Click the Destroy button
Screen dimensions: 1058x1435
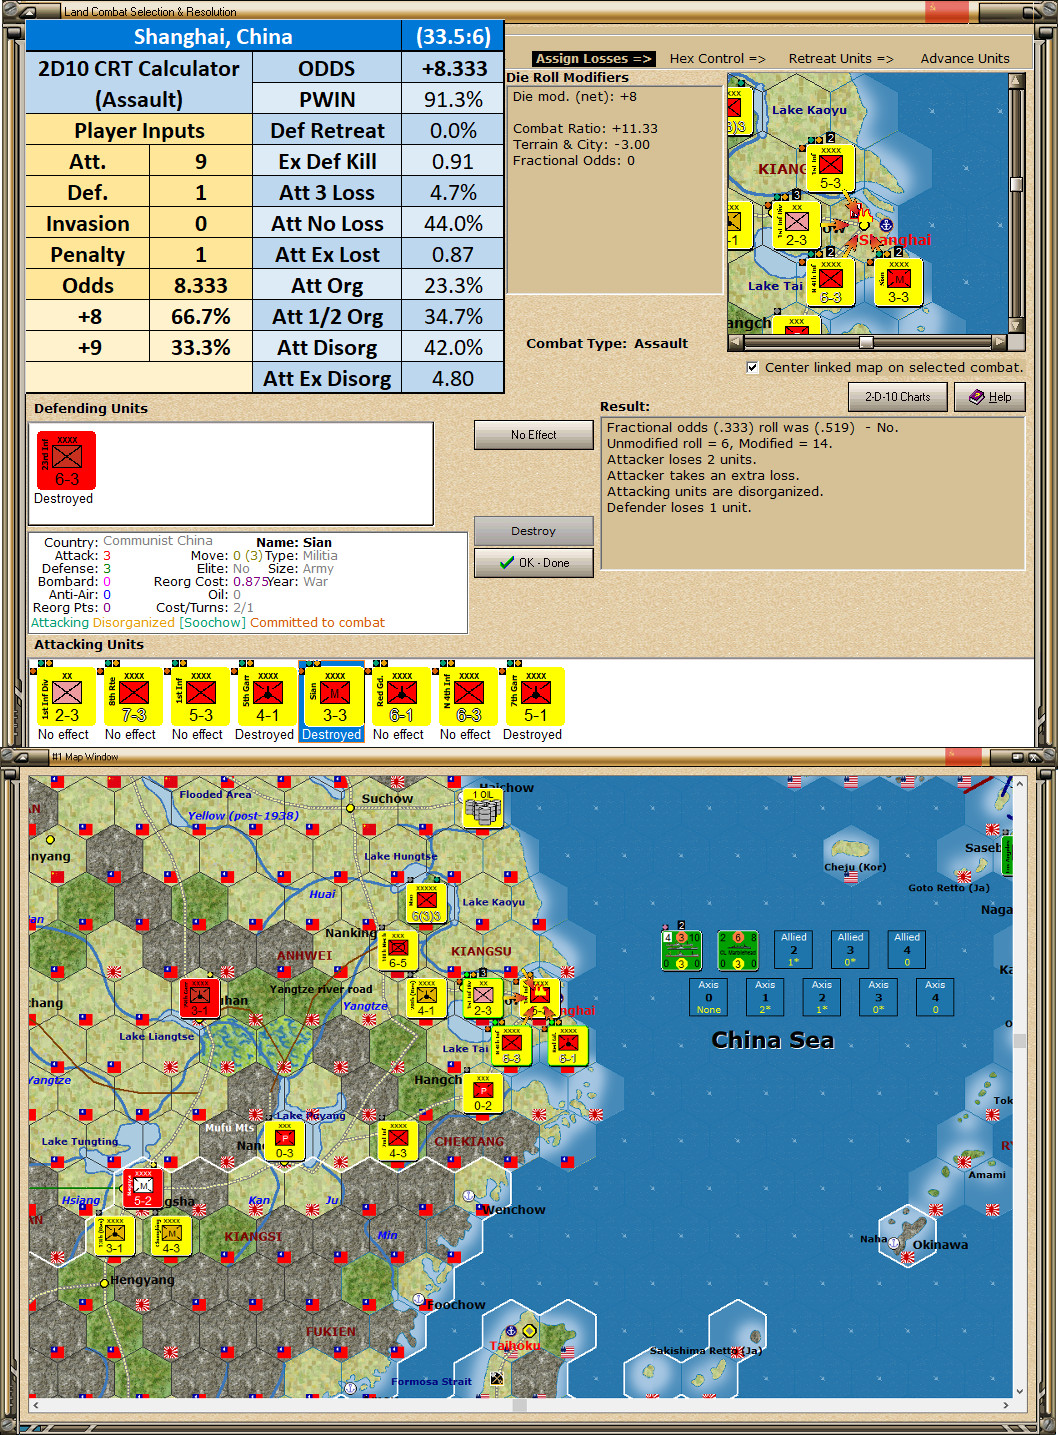(x=534, y=531)
